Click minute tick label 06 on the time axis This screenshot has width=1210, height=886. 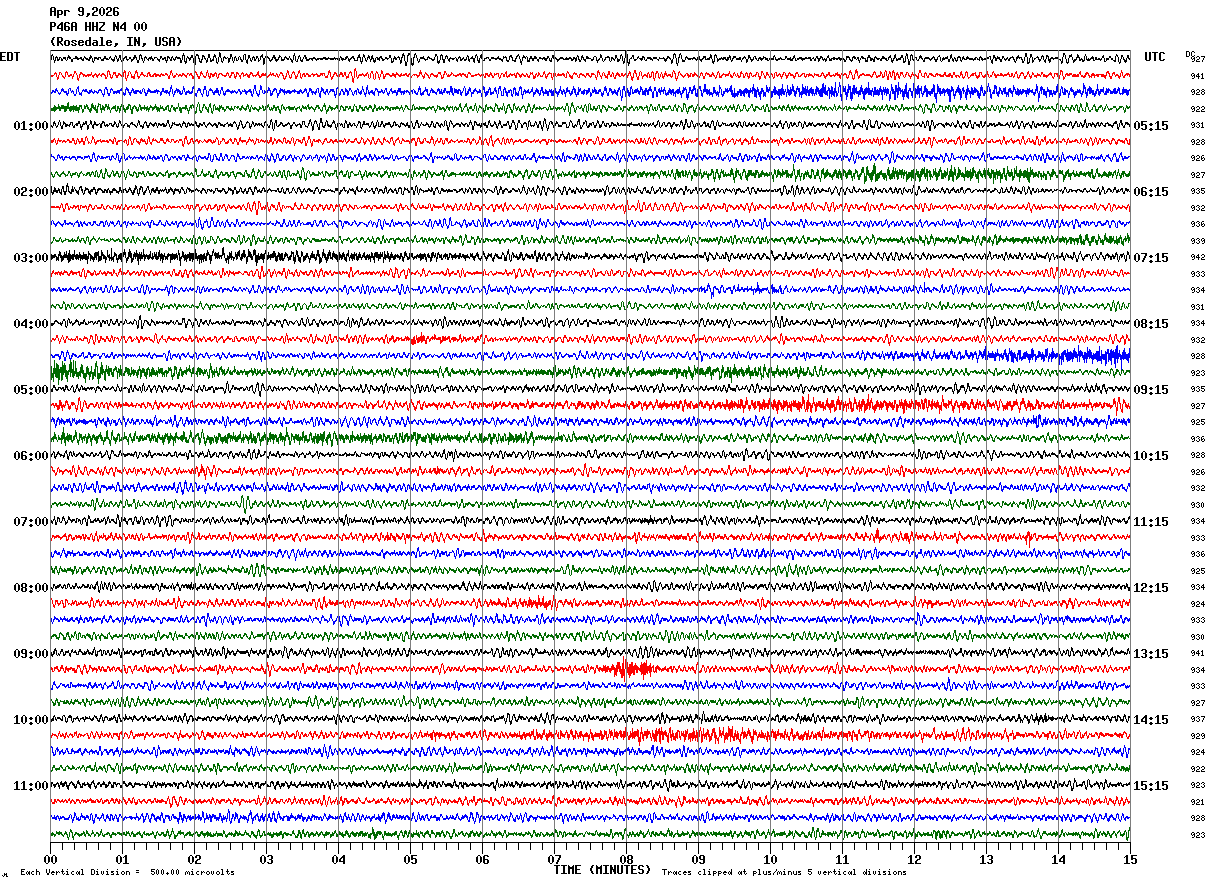(x=482, y=859)
